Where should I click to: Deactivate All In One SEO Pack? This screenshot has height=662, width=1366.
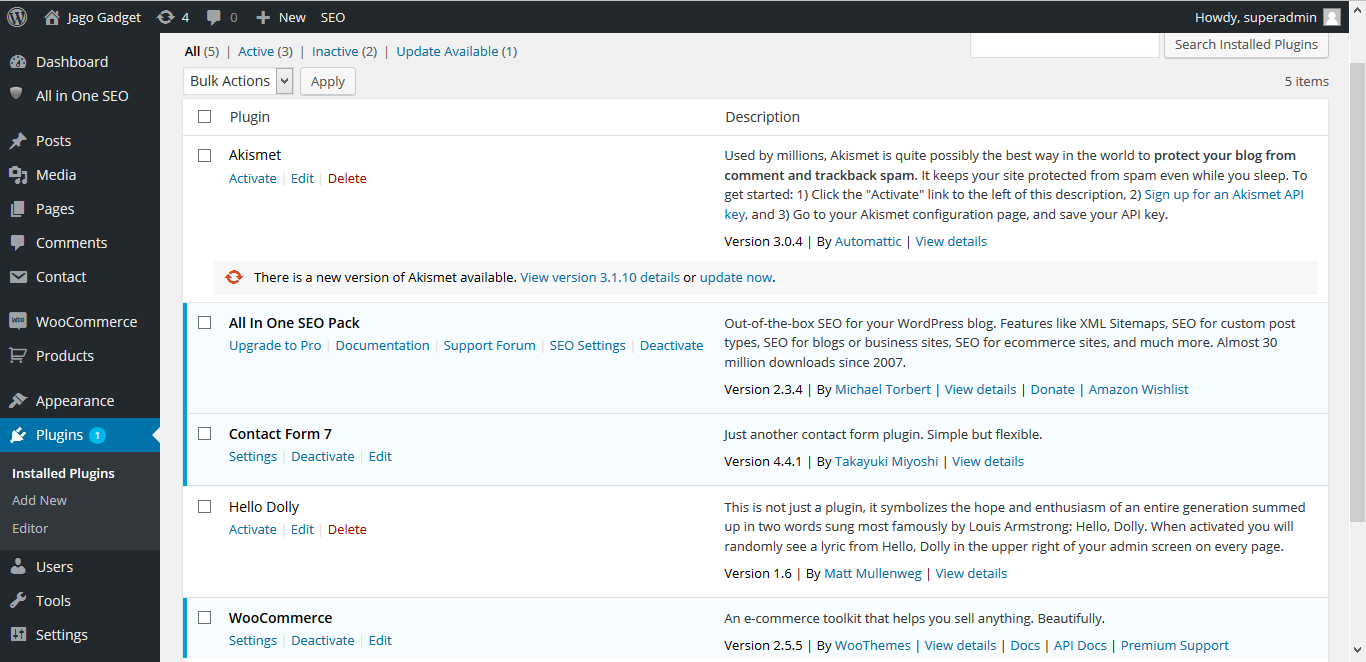(672, 345)
